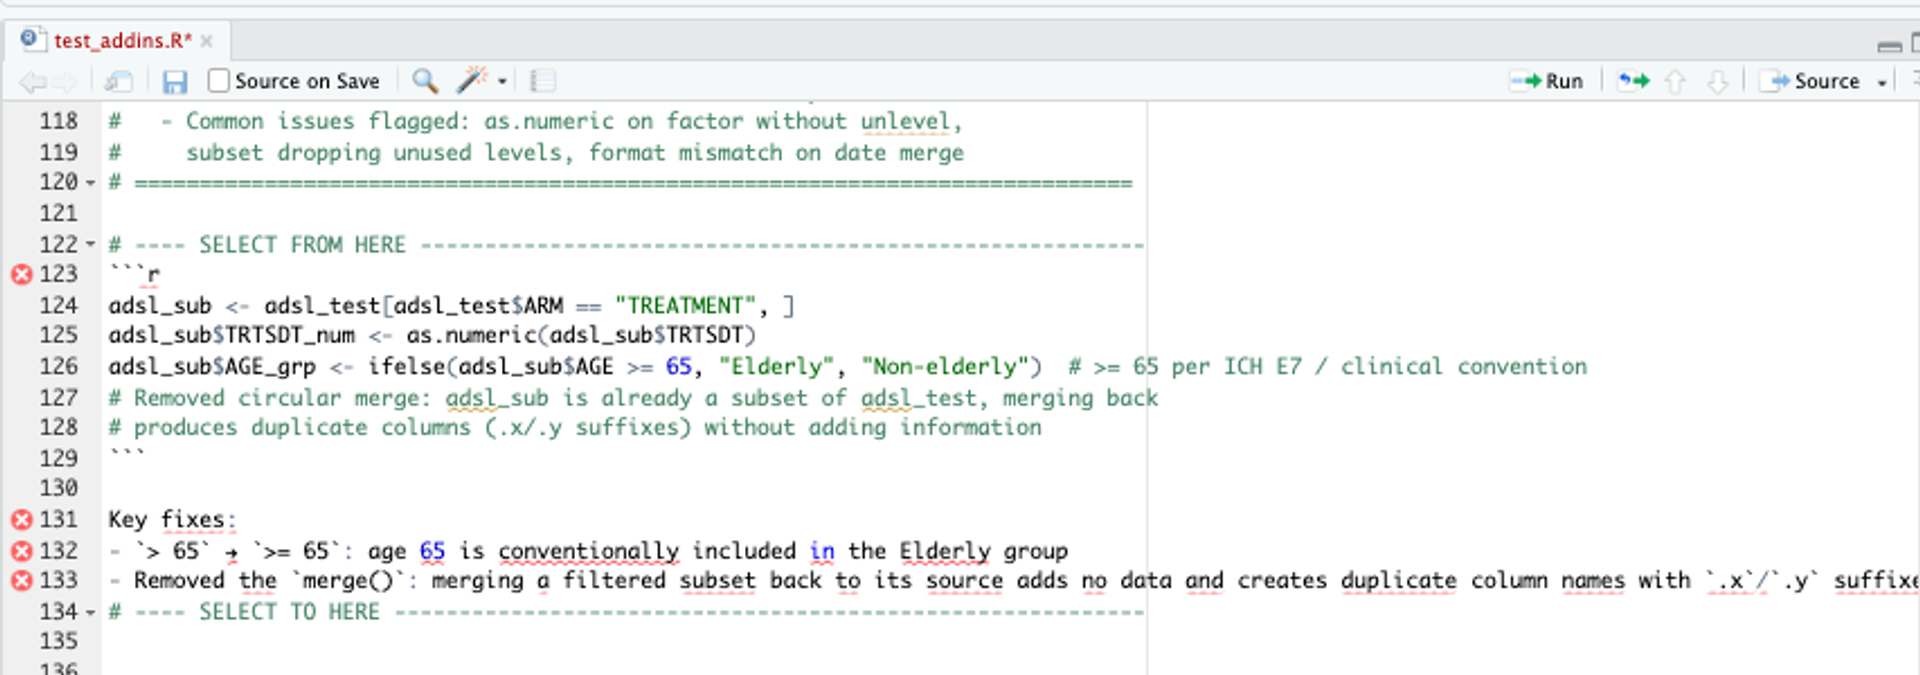Screen dimensions: 1920x675
Task: Click the error marker on line 133
Action: coord(21,581)
